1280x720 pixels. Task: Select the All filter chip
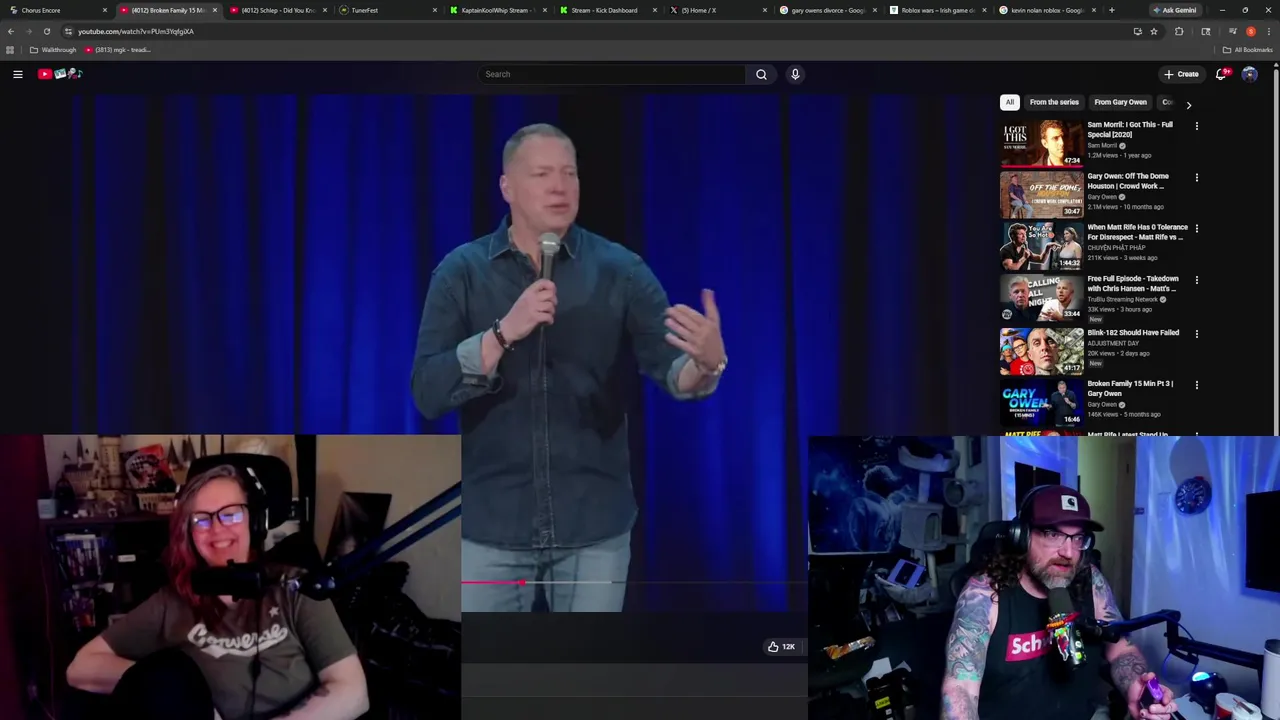(x=1010, y=102)
